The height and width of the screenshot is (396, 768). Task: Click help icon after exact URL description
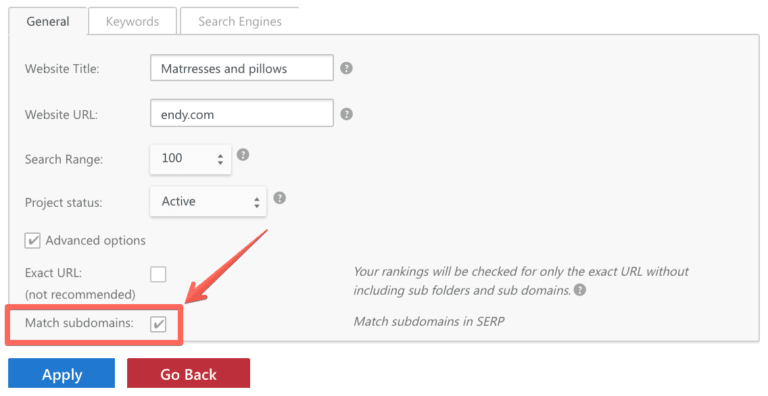(x=580, y=290)
